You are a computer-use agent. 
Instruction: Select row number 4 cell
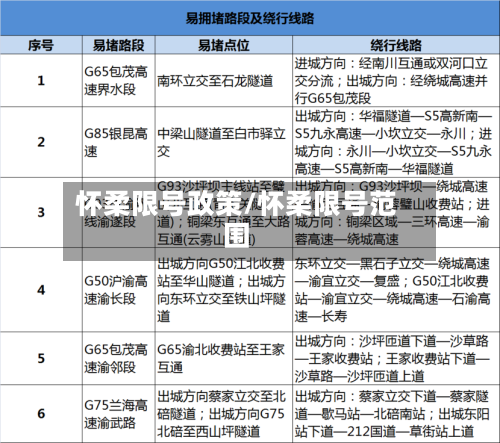pos(41,290)
